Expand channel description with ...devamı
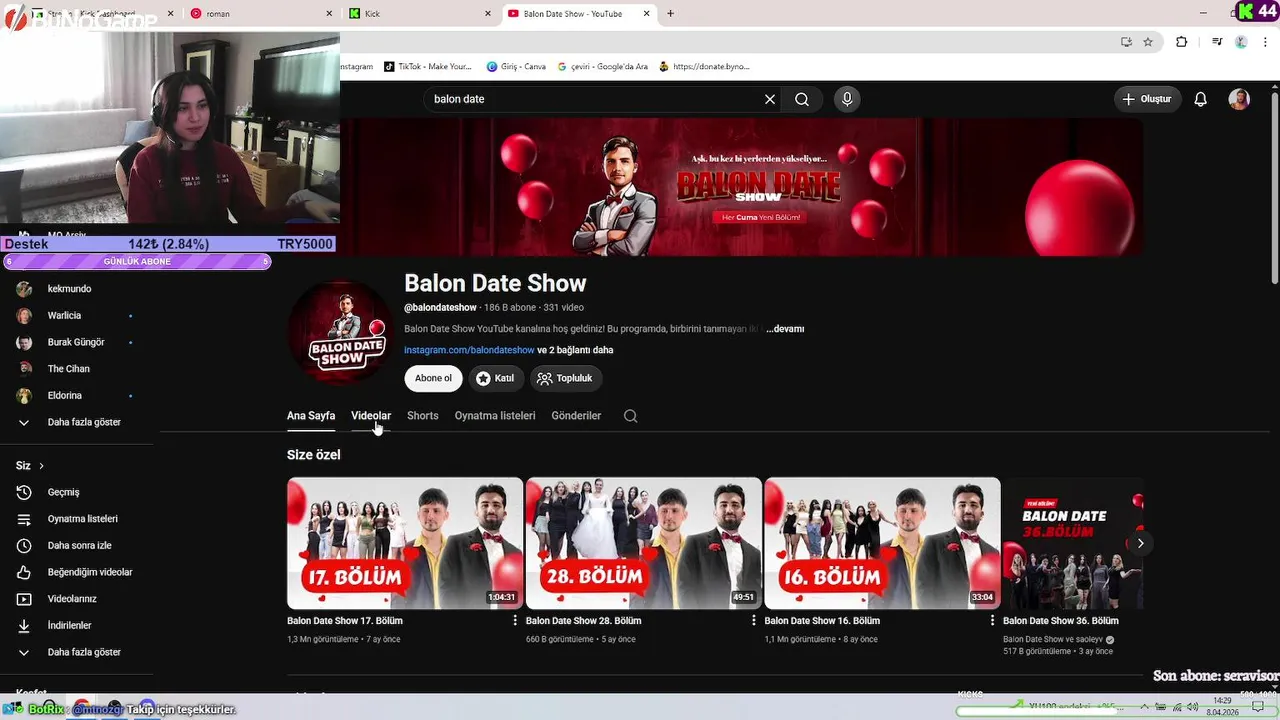This screenshot has height=720, width=1280. point(785,329)
